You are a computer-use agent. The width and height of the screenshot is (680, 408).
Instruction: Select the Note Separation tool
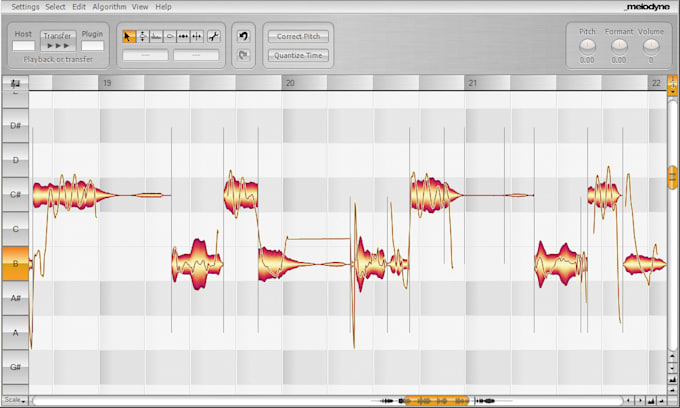pos(196,37)
